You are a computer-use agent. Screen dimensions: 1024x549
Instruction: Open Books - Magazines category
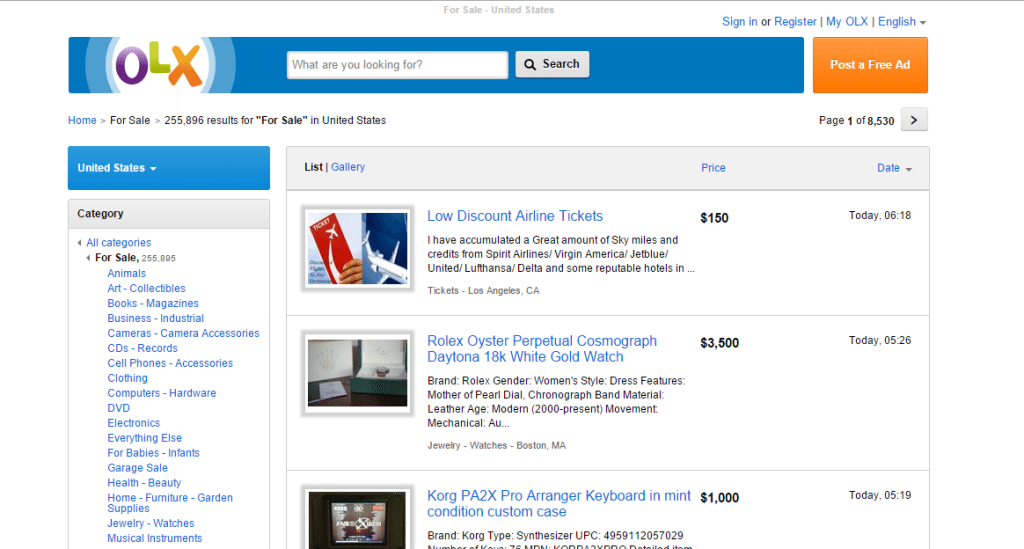coord(153,304)
